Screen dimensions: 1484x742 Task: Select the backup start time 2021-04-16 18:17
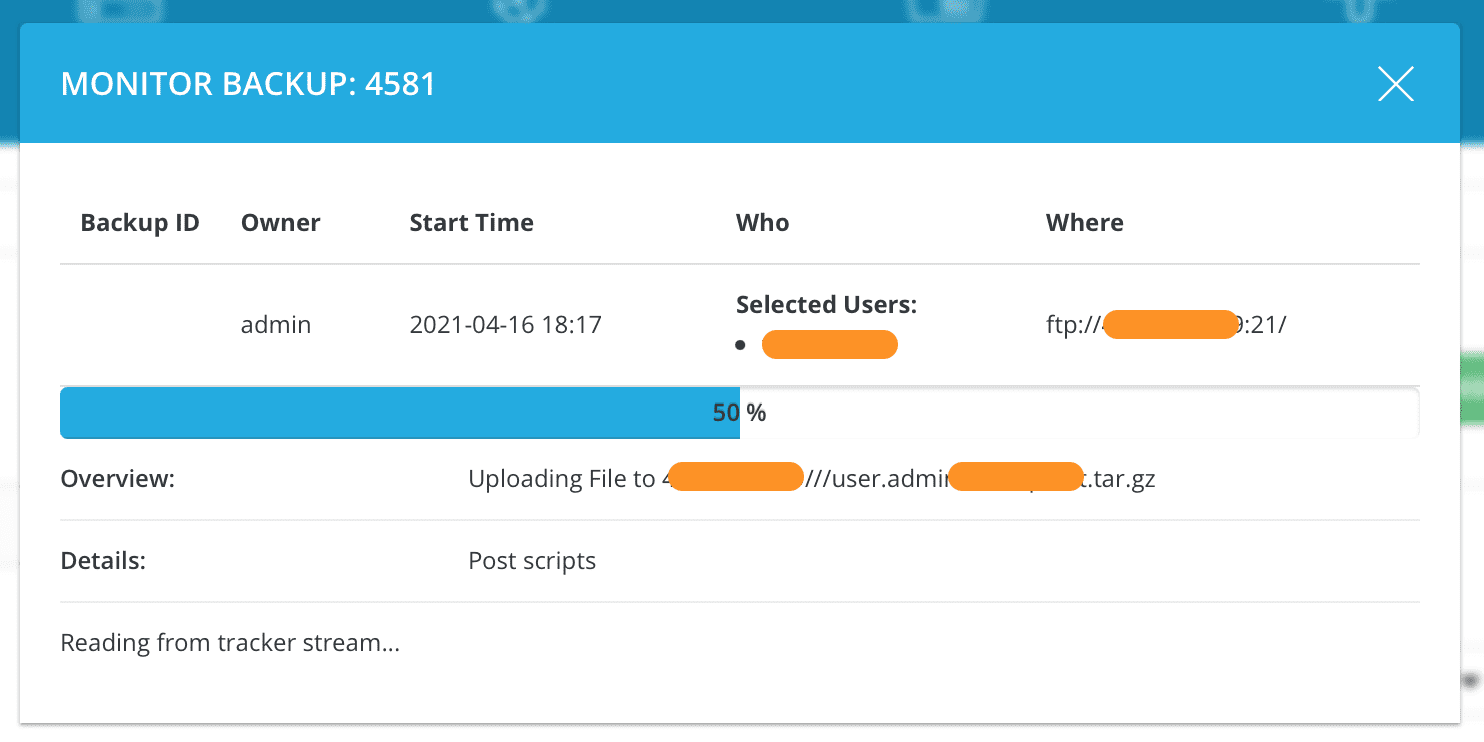pos(506,324)
